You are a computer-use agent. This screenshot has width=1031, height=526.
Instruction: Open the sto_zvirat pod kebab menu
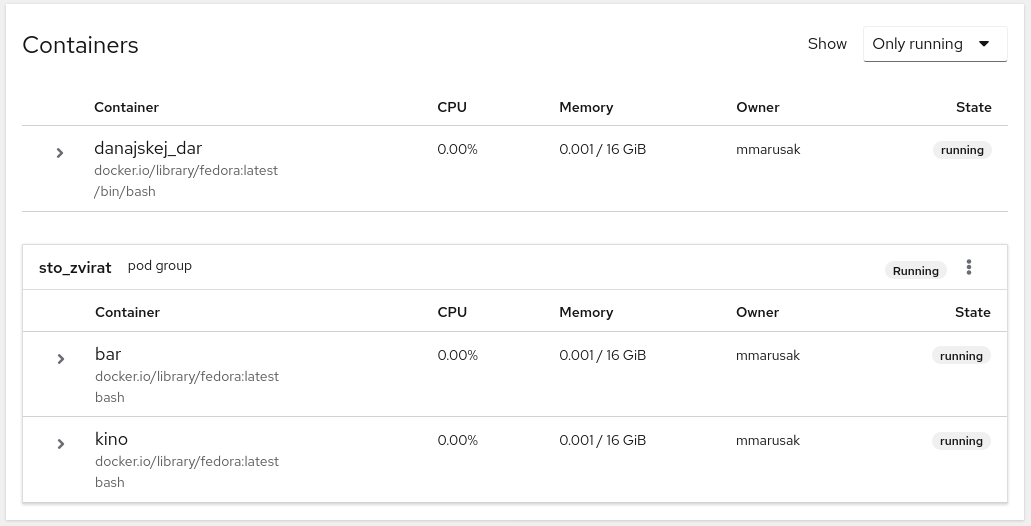coord(969,267)
